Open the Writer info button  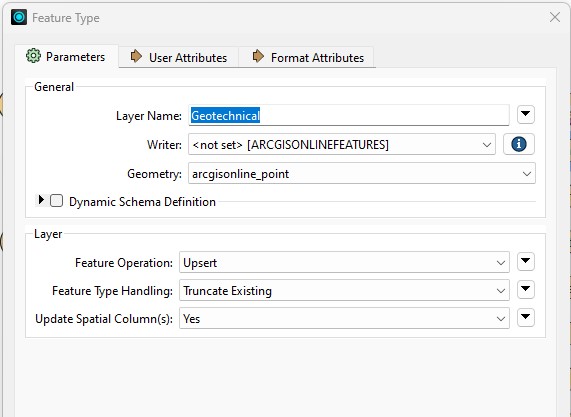coord(519,144)
